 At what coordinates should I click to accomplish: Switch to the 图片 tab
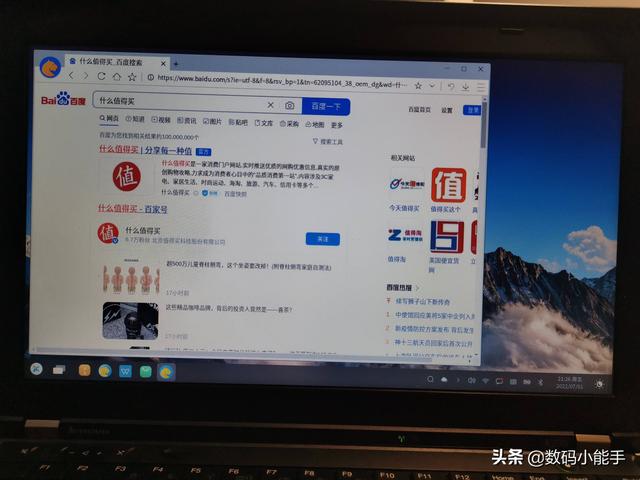tap(212, 121)
